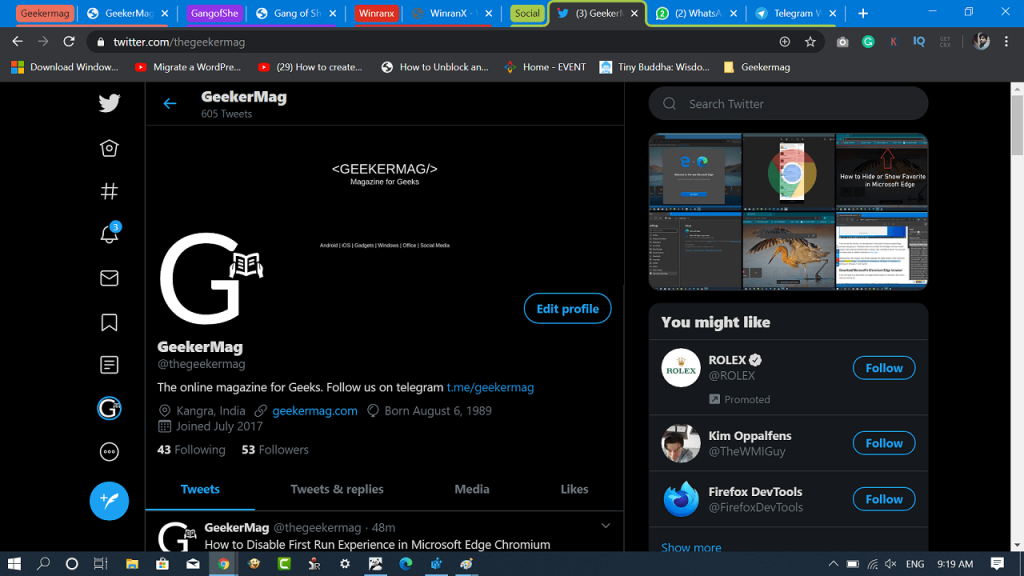Open Profile icon in sidebar
This screenshot has width=1024, height=576.
109,409
